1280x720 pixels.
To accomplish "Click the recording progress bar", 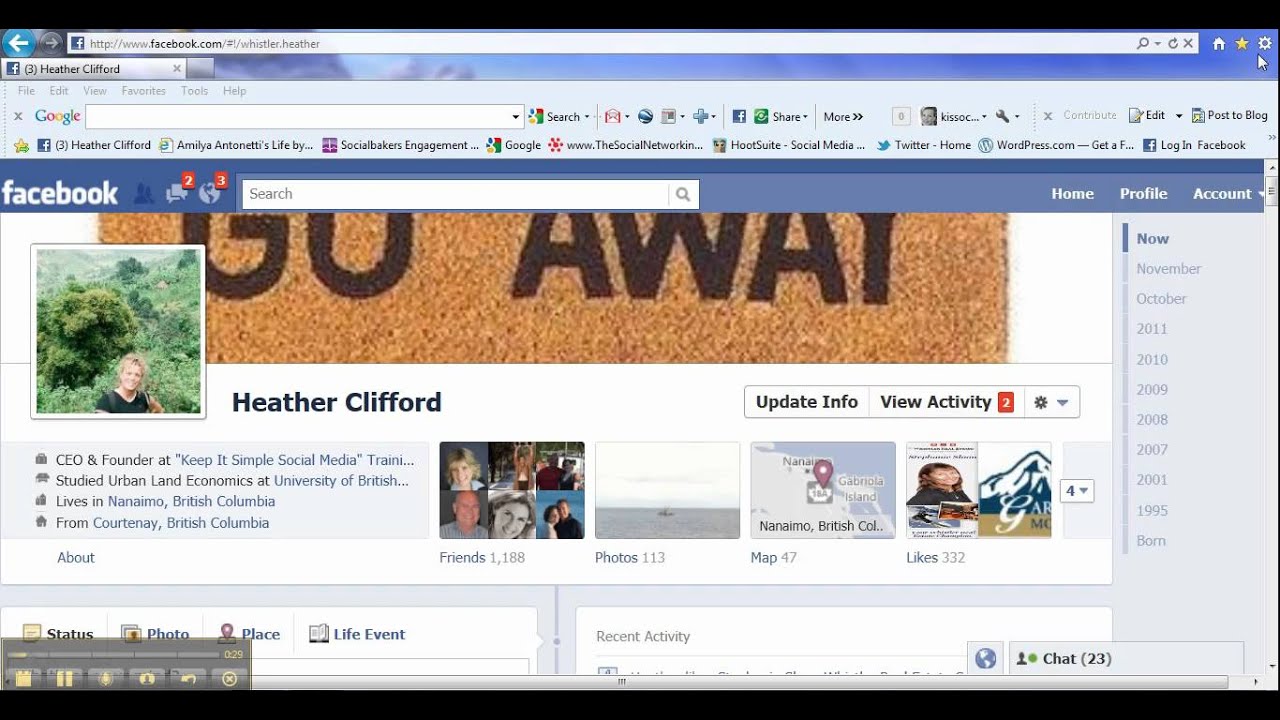I will click(x=114, y=655).
